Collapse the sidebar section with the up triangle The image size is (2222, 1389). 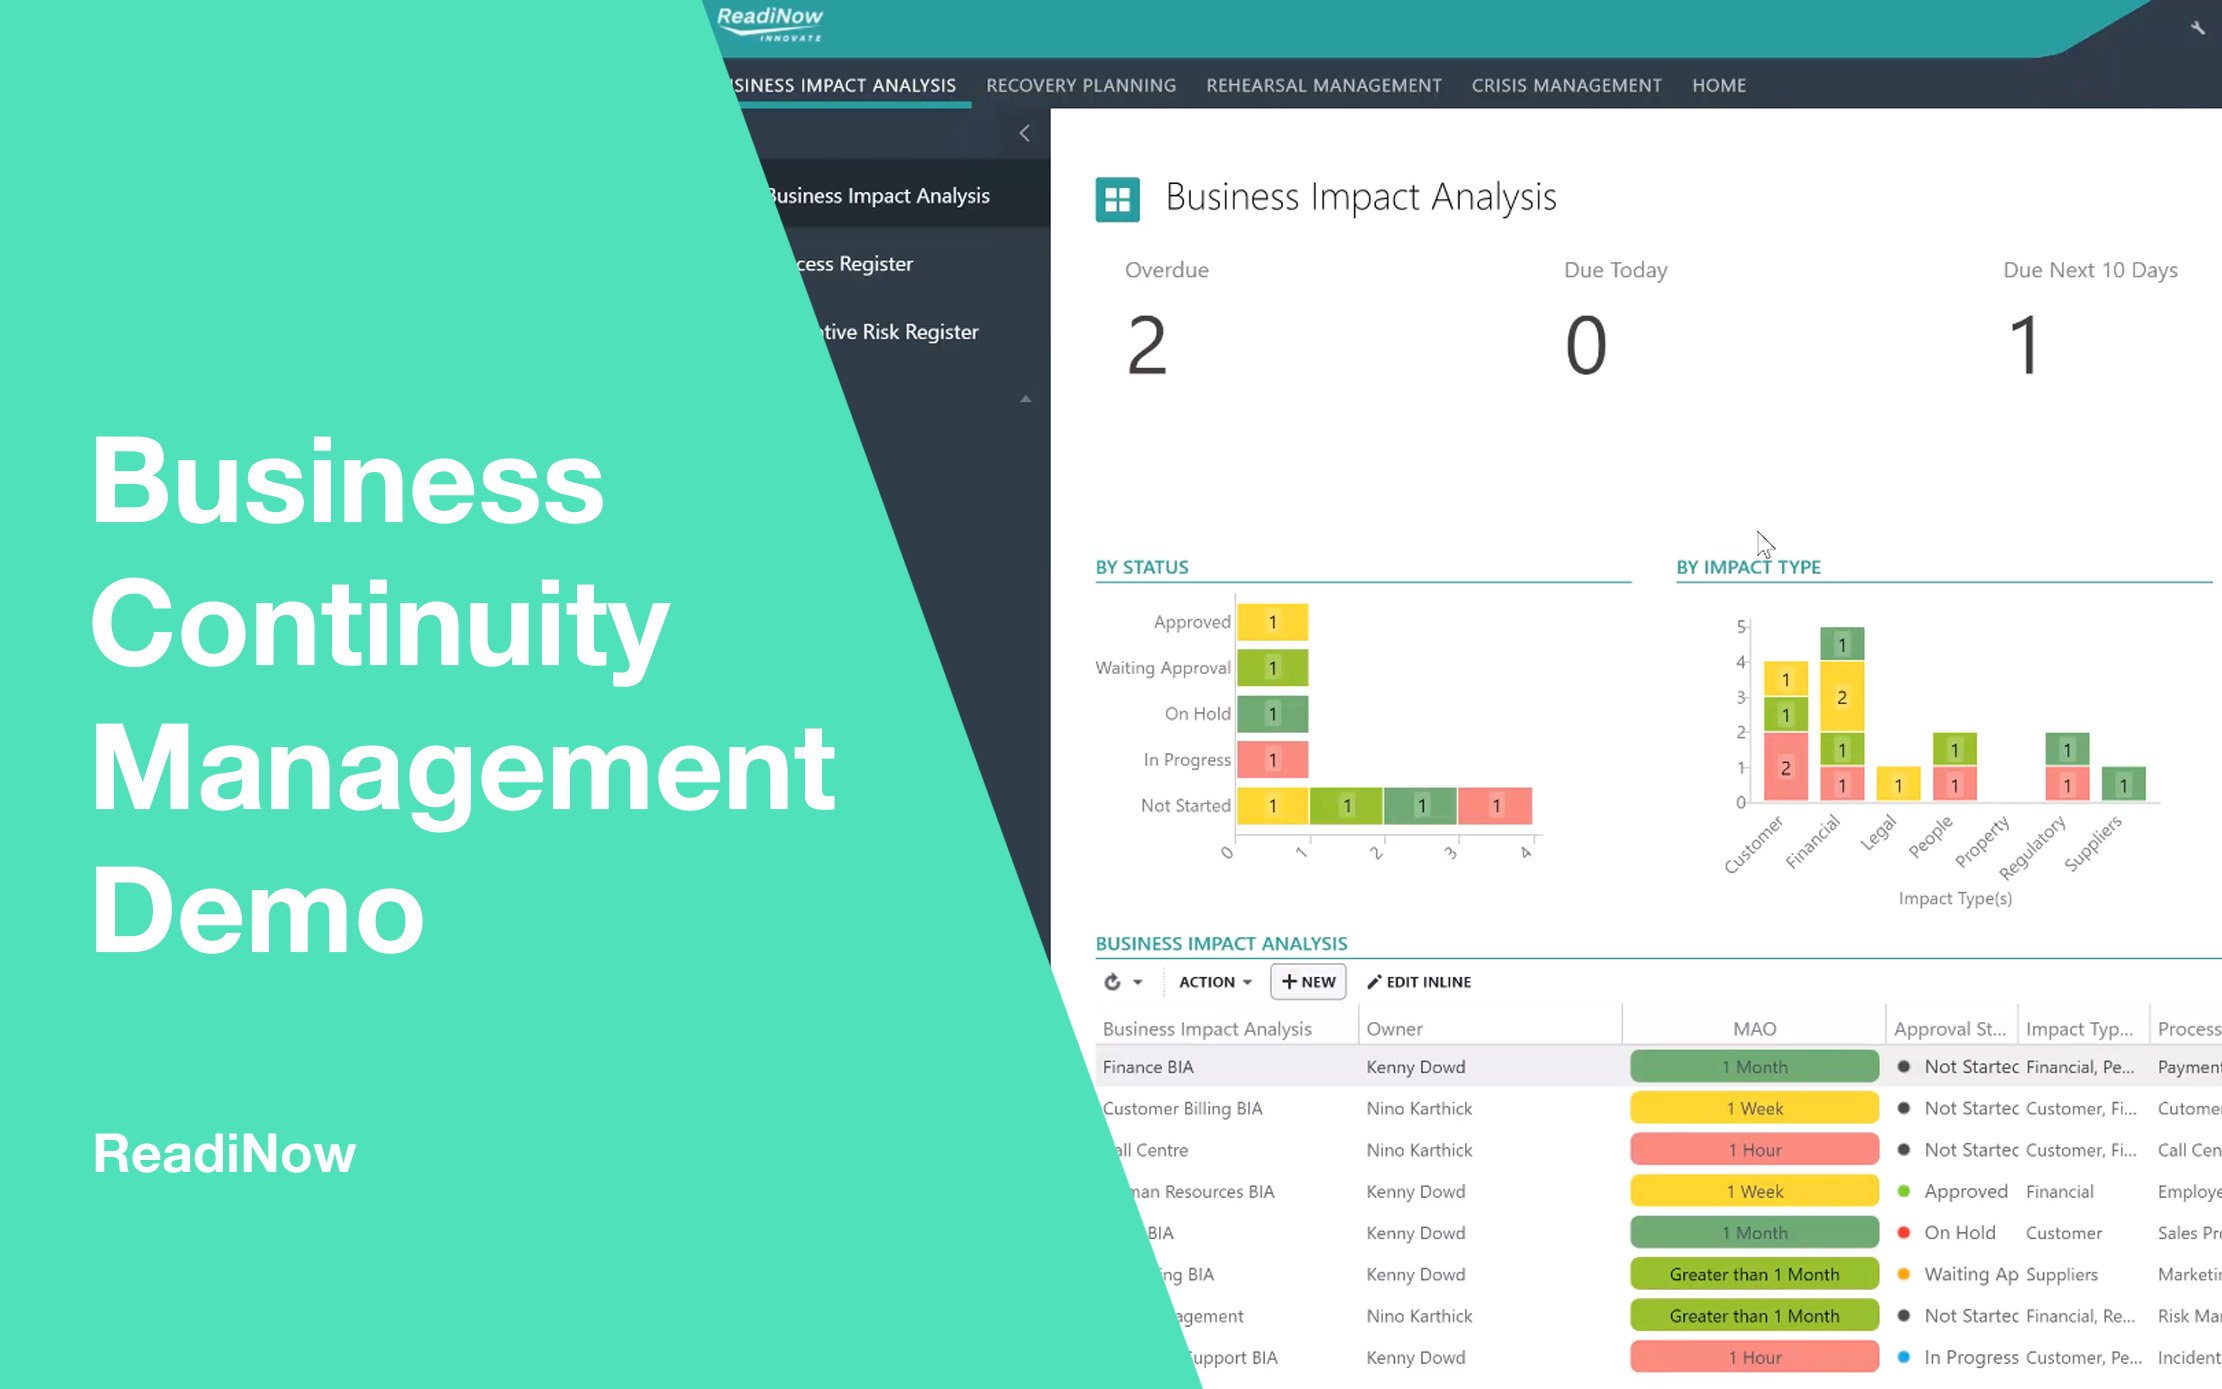(1025, 399)
